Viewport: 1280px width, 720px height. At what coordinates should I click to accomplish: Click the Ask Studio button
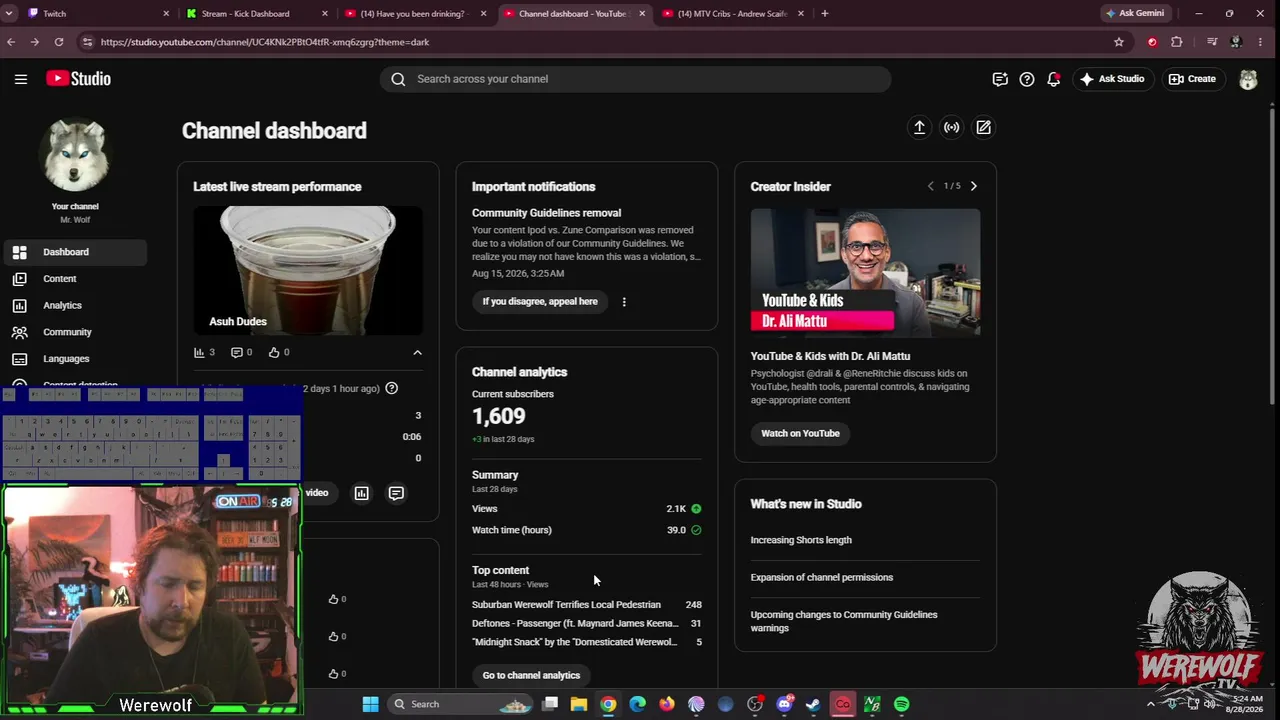tap(1112, 79)
